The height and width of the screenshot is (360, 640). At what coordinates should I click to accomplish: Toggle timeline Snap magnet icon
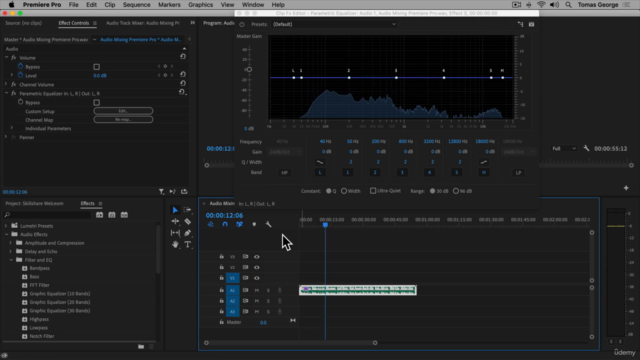pos(225,224)
